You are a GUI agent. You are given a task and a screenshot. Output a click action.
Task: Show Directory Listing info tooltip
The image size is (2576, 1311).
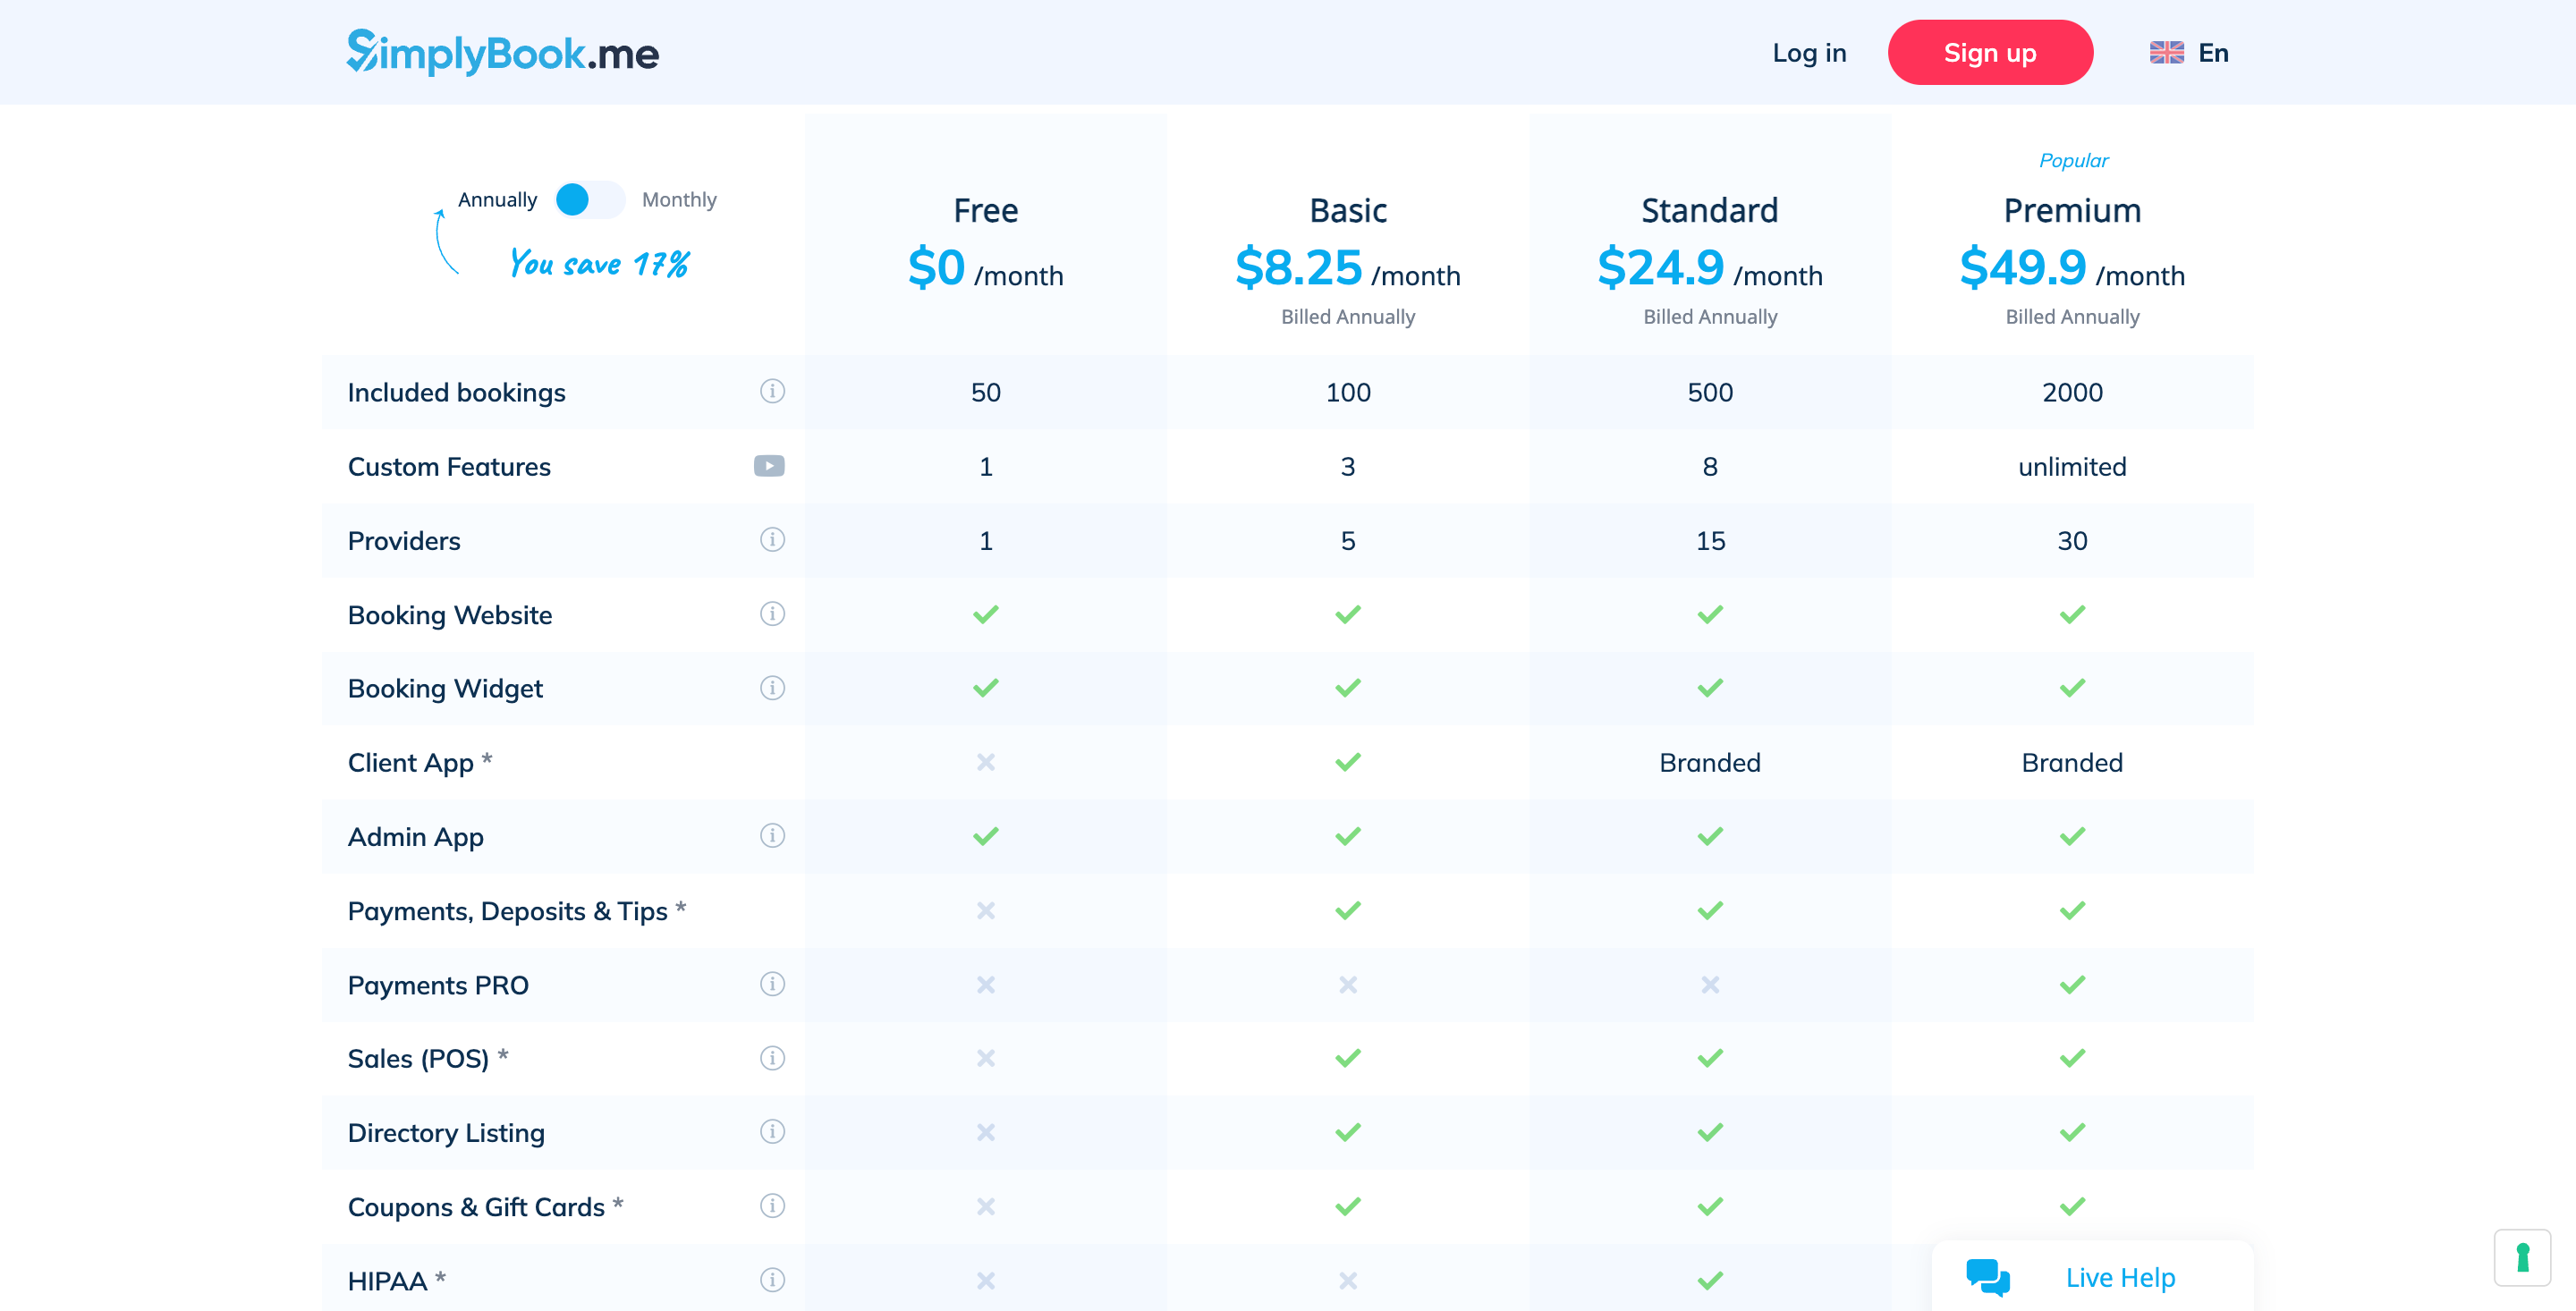pyautogui.click(x=772, y=1132)
